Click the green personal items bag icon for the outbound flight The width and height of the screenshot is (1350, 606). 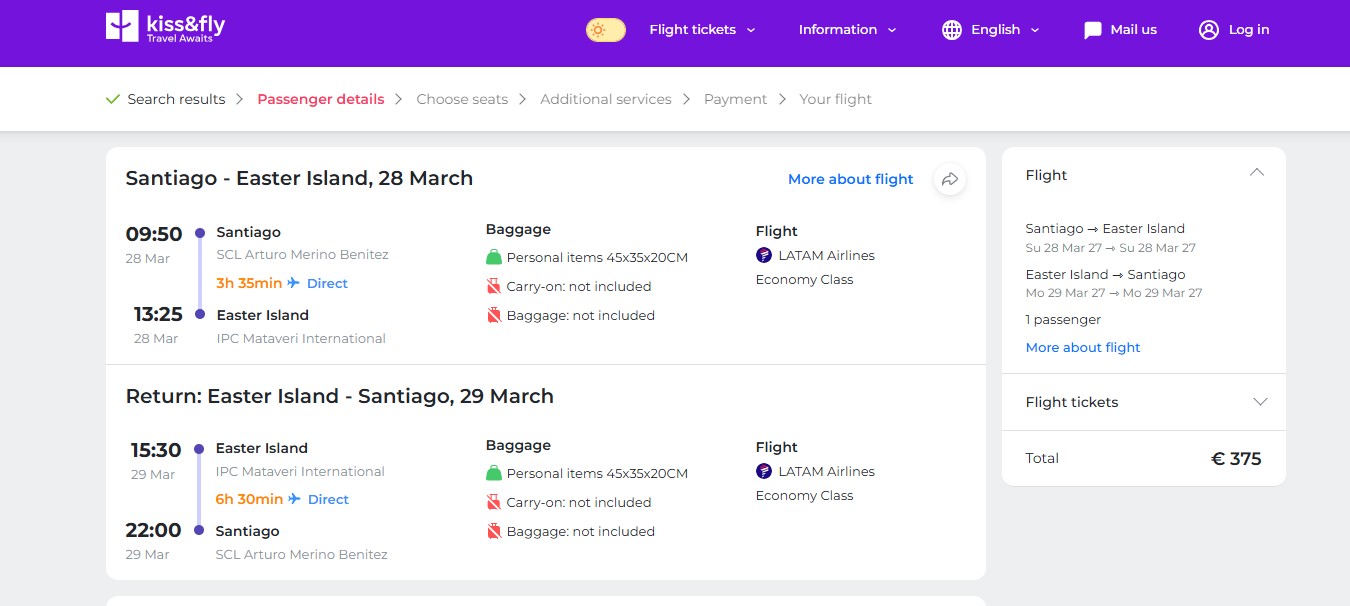494,257
